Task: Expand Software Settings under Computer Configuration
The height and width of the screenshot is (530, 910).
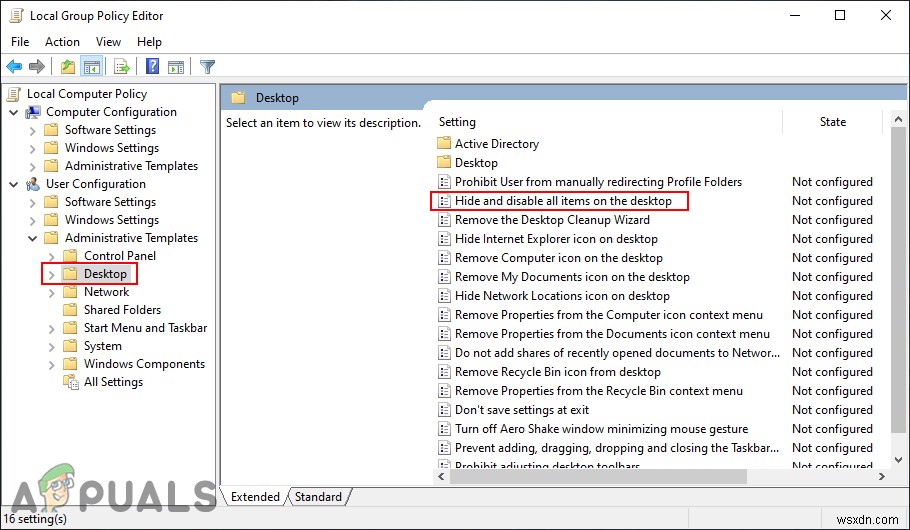Action: coord(32,131)
